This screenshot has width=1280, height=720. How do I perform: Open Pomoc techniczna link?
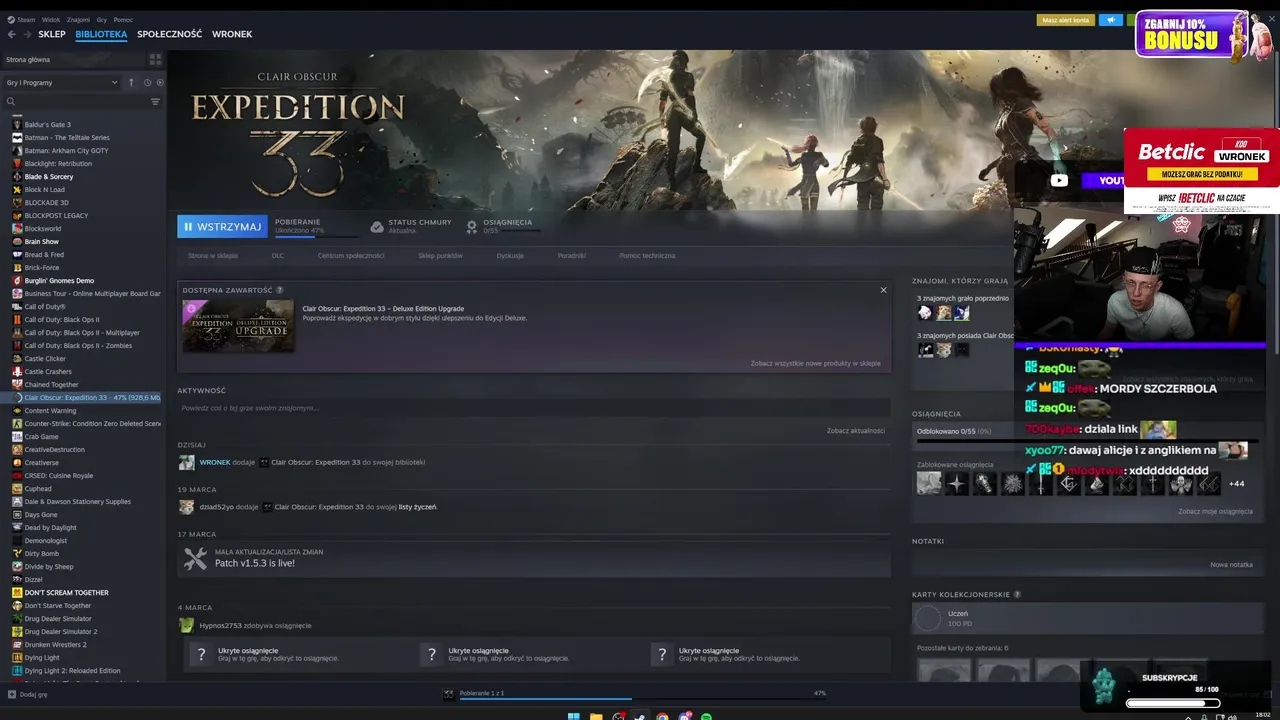coord(647,256)
